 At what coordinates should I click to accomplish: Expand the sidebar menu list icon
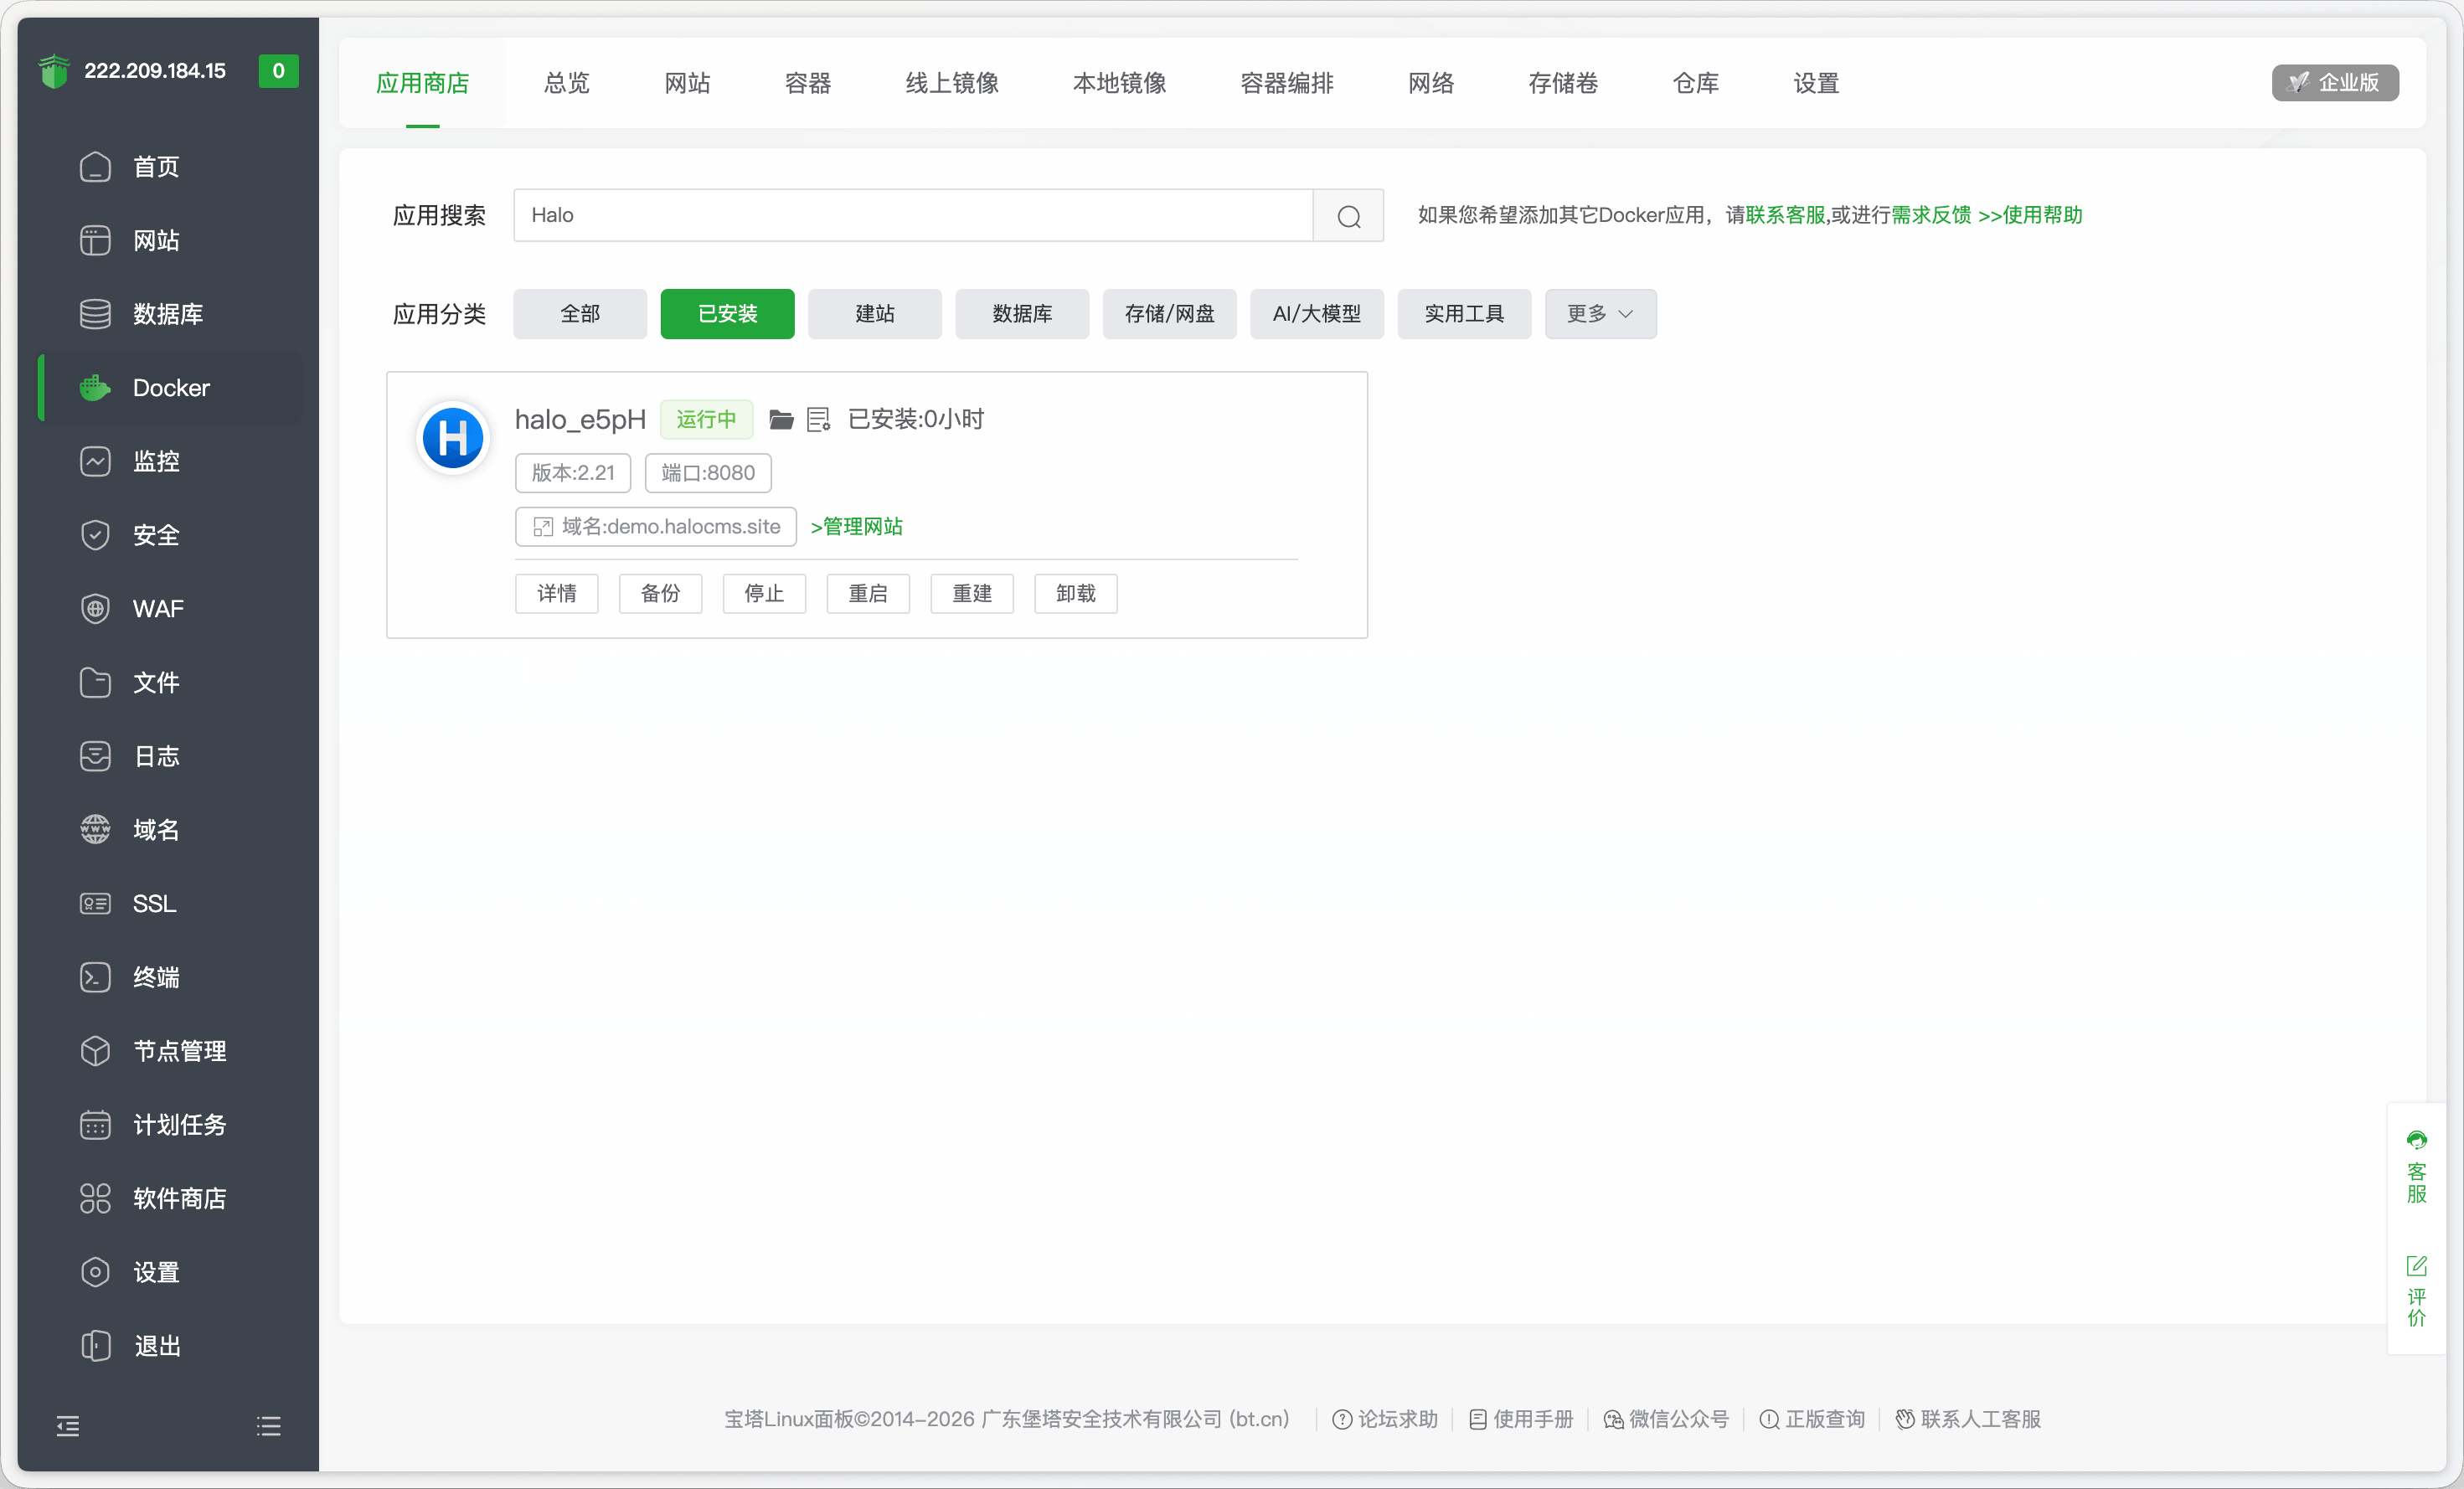(268, 1425)
